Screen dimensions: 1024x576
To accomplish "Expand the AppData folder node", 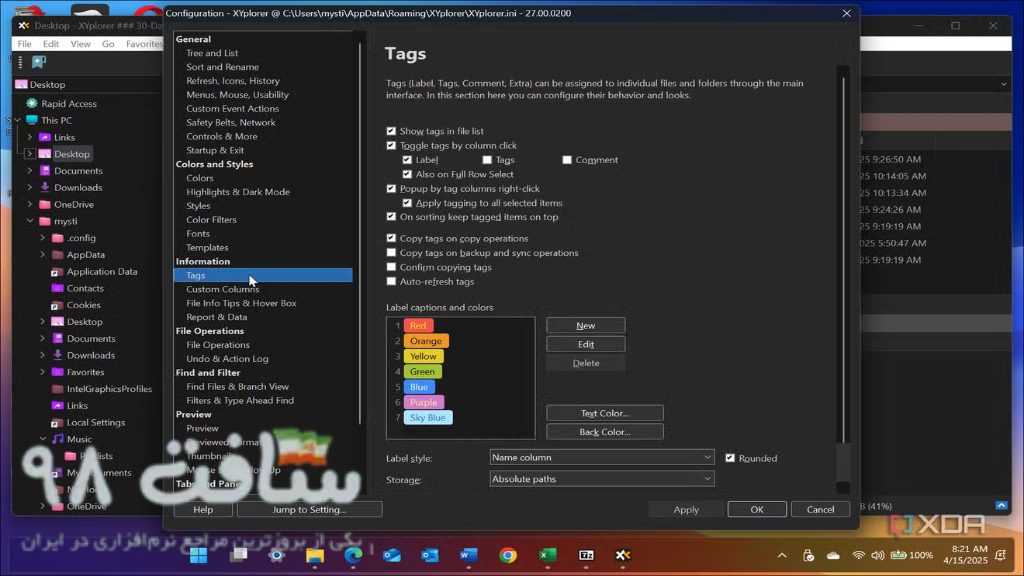I will point(42,255).
